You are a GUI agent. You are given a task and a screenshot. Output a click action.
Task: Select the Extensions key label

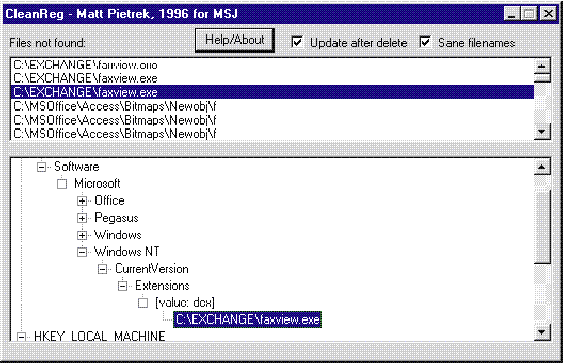click(162, 286)
